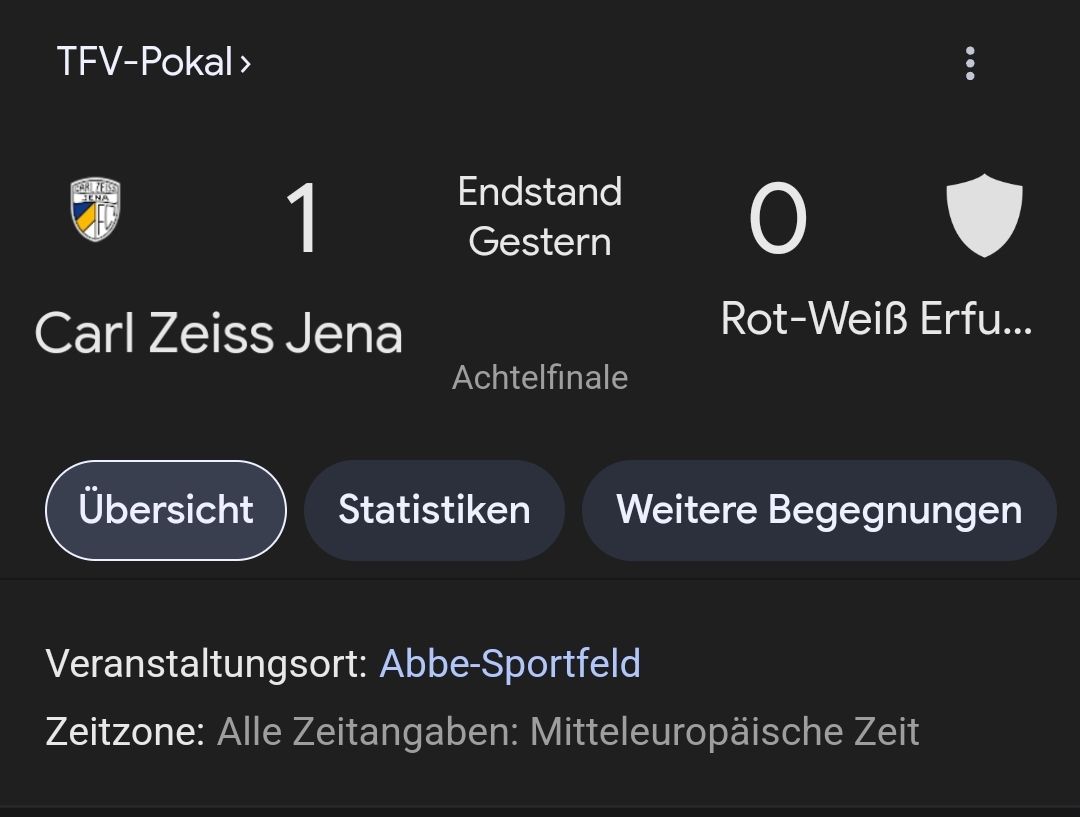
Task: Open the three-dot more options menu
Action: (969, 63)
